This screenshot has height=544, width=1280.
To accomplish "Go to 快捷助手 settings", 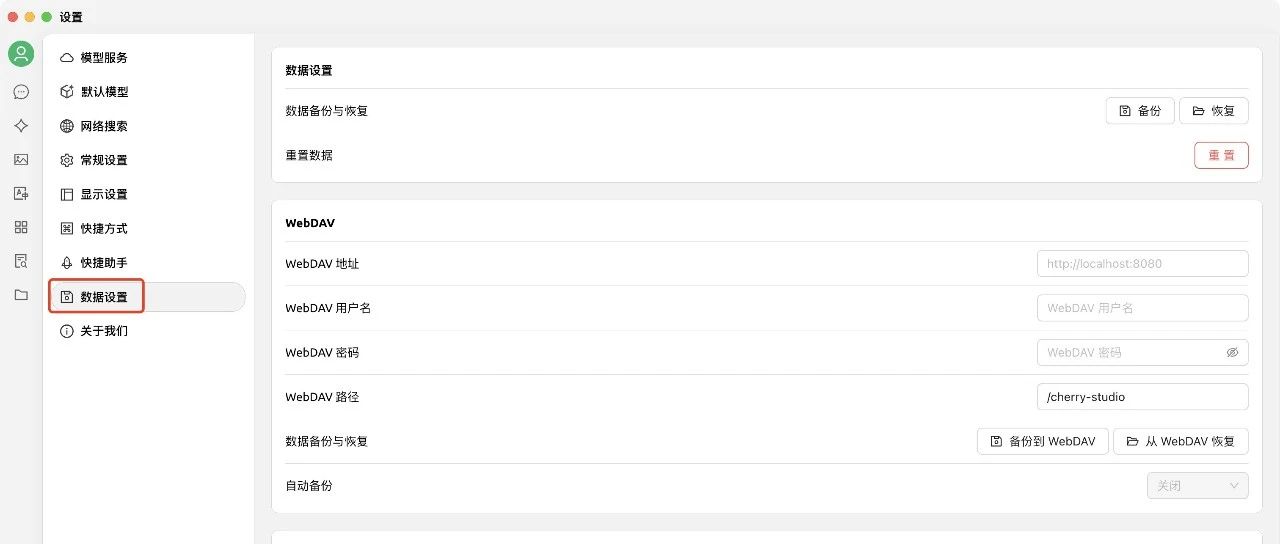I will pyautogui.click(x=104, y=262).
